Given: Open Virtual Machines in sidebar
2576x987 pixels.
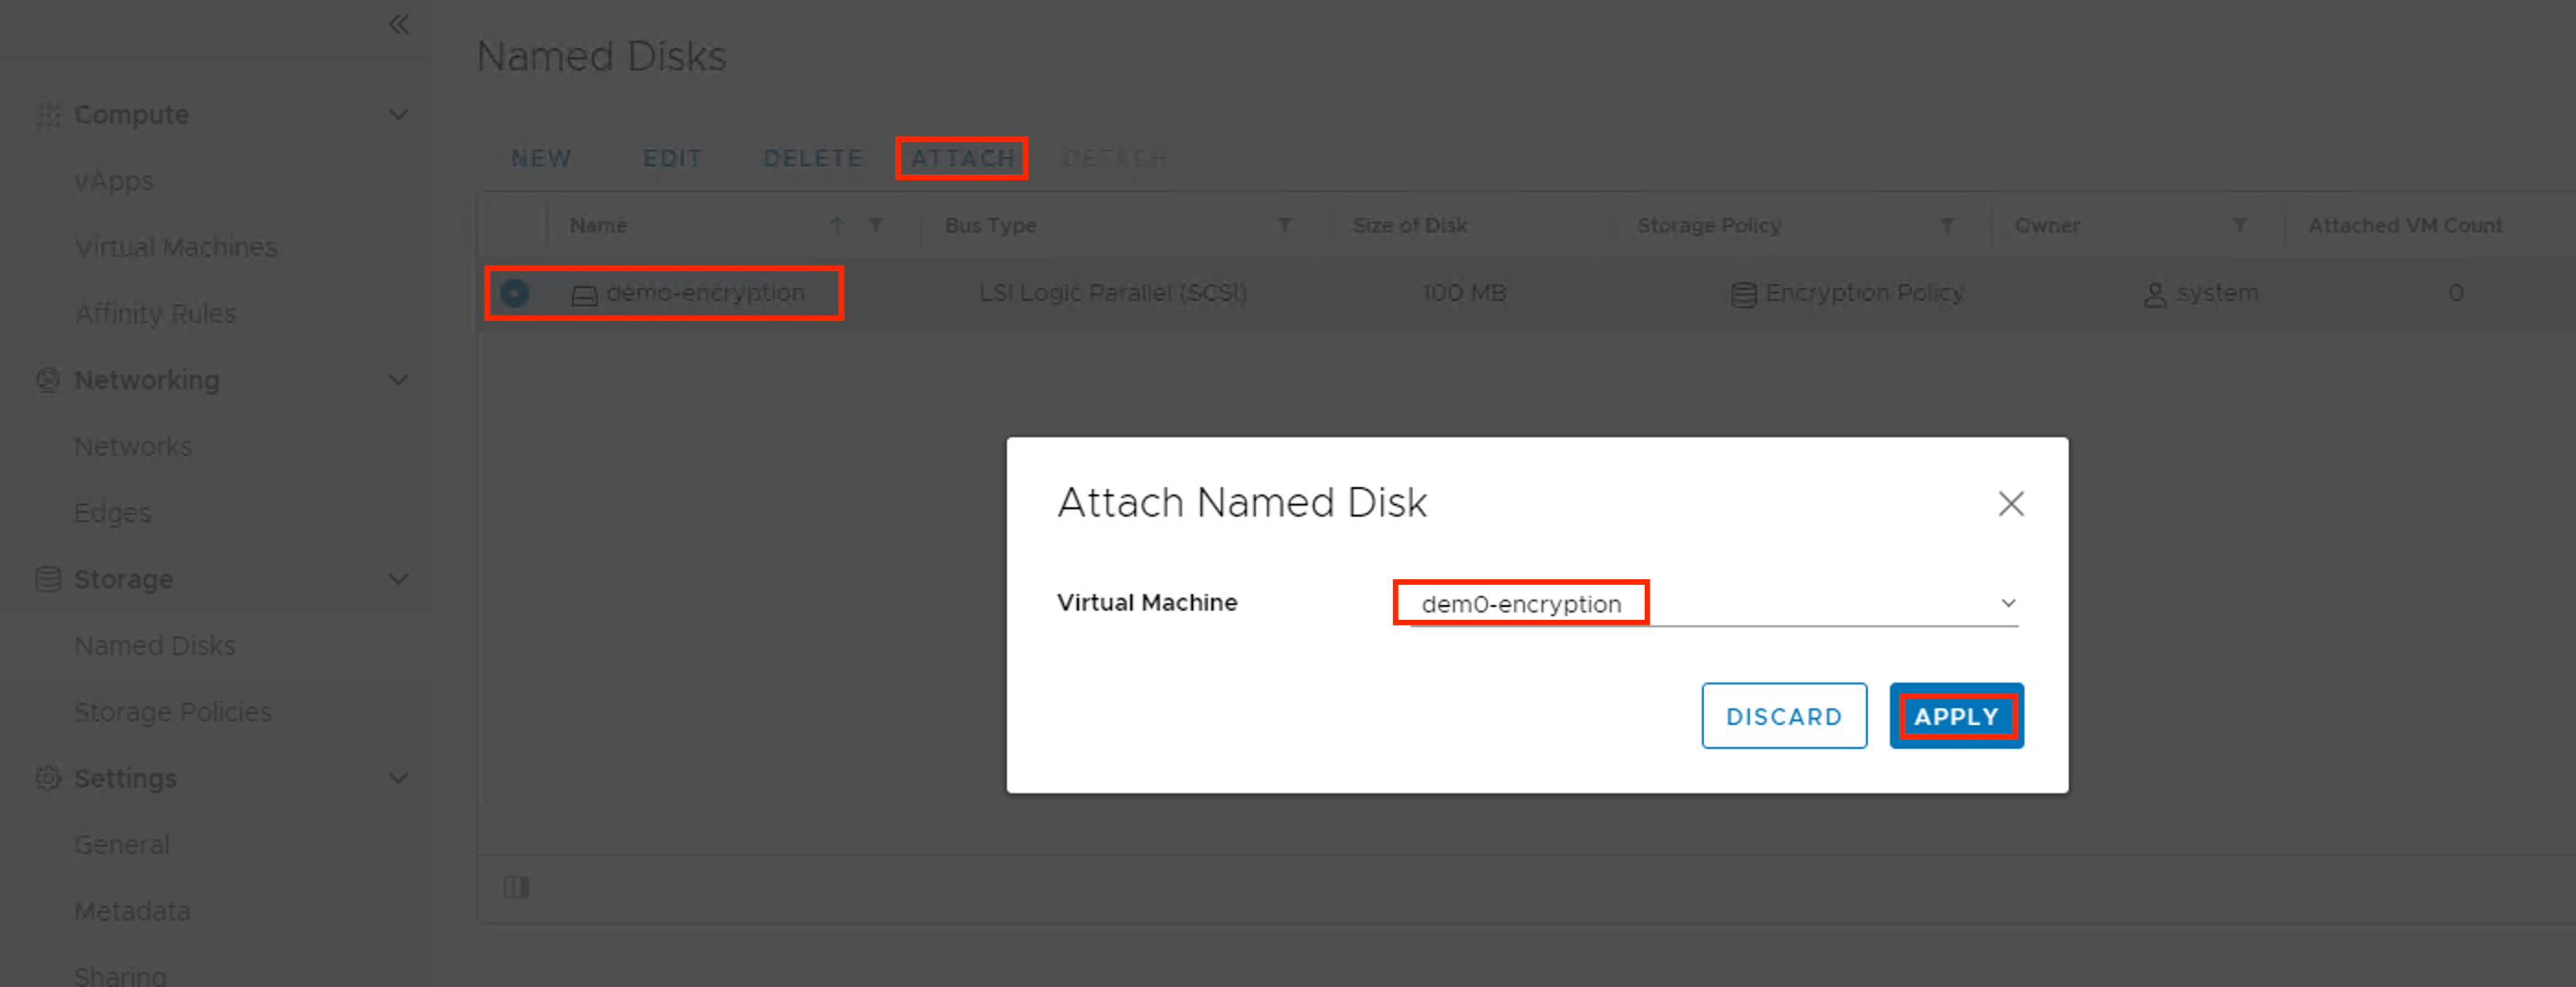Looking at the screenshot, I should click(176, 247).
